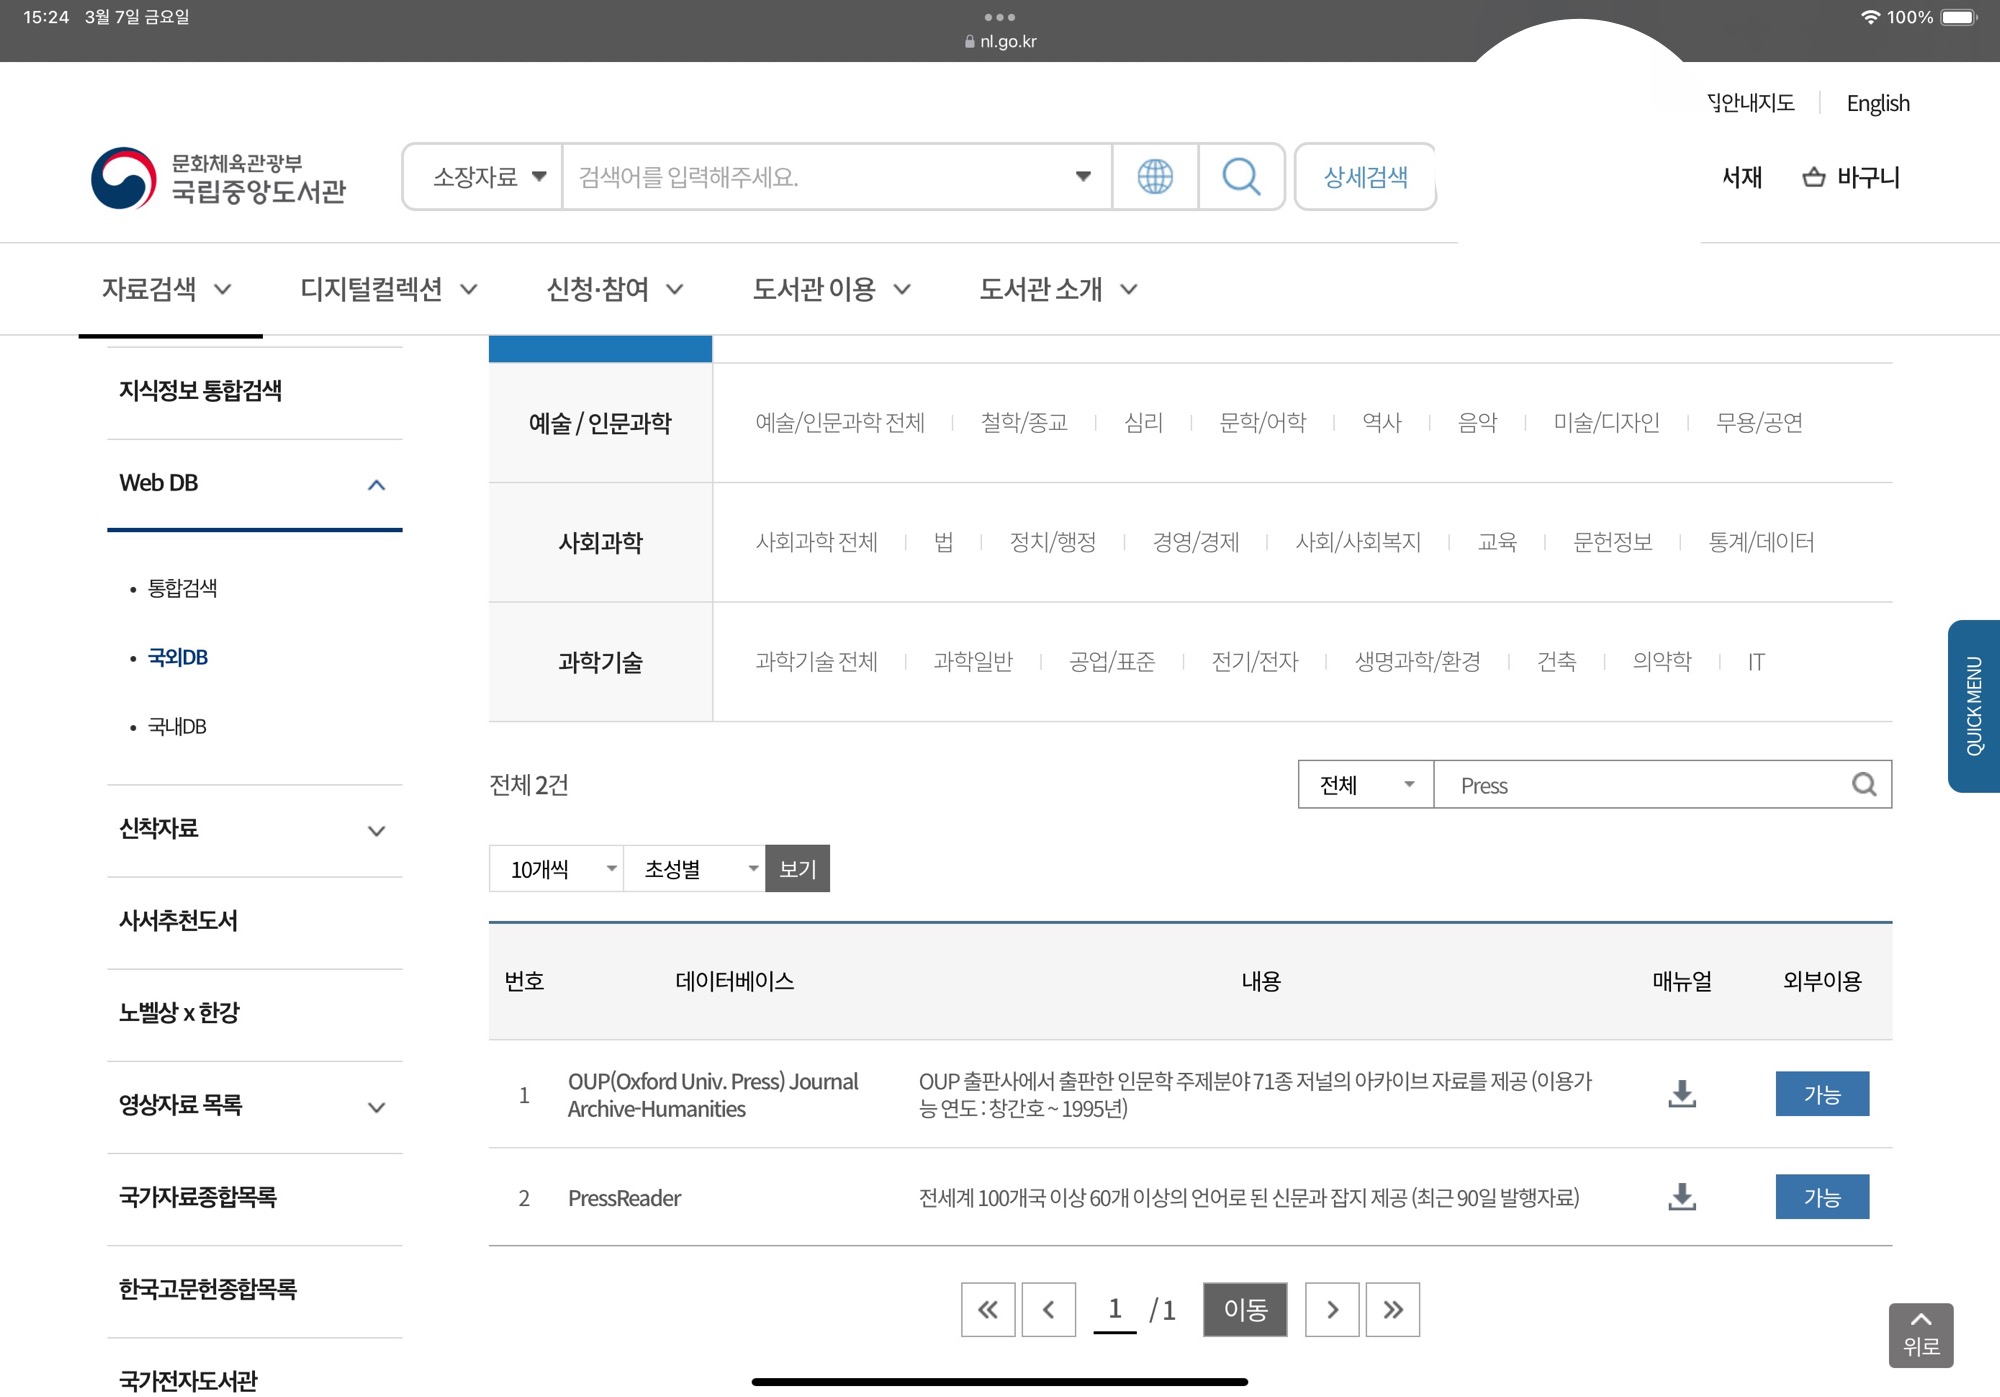The height and width of the screenshot is (1397, 2000).
Task: Click the globe multilingual keyboard icon
Action: (1155, 177)
